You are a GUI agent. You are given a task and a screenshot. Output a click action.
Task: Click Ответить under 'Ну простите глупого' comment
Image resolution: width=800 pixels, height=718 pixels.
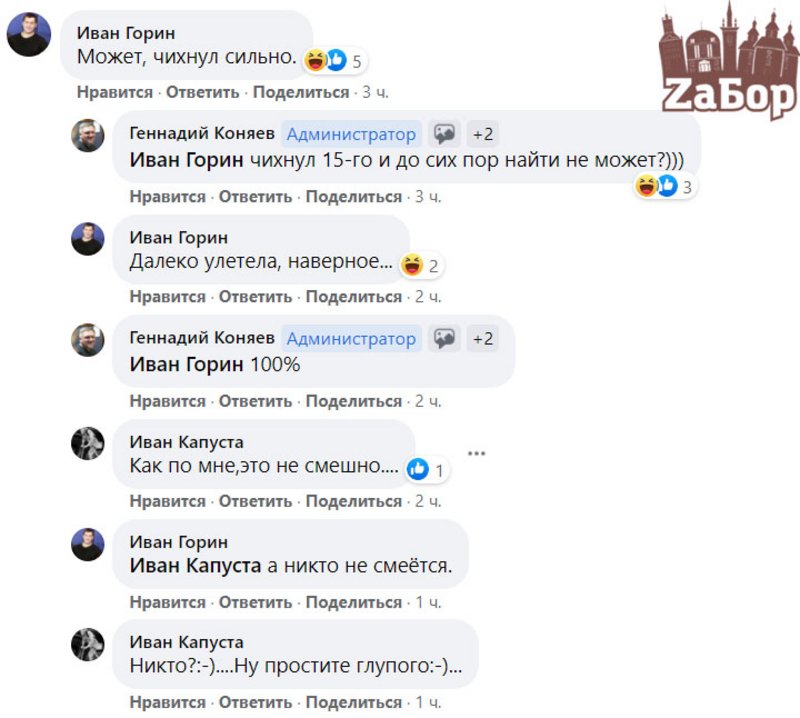coord(255,703)
